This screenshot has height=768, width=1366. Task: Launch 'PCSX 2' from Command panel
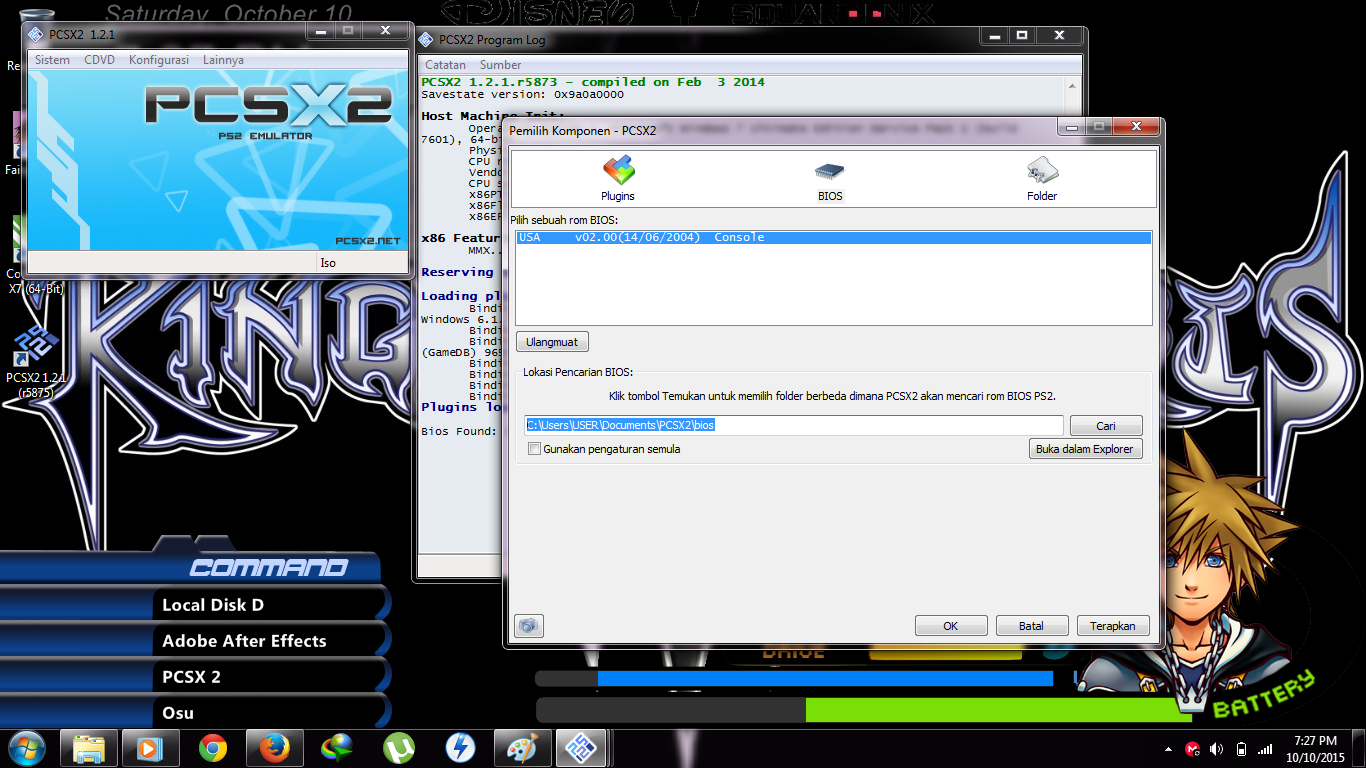pos(191,677)
